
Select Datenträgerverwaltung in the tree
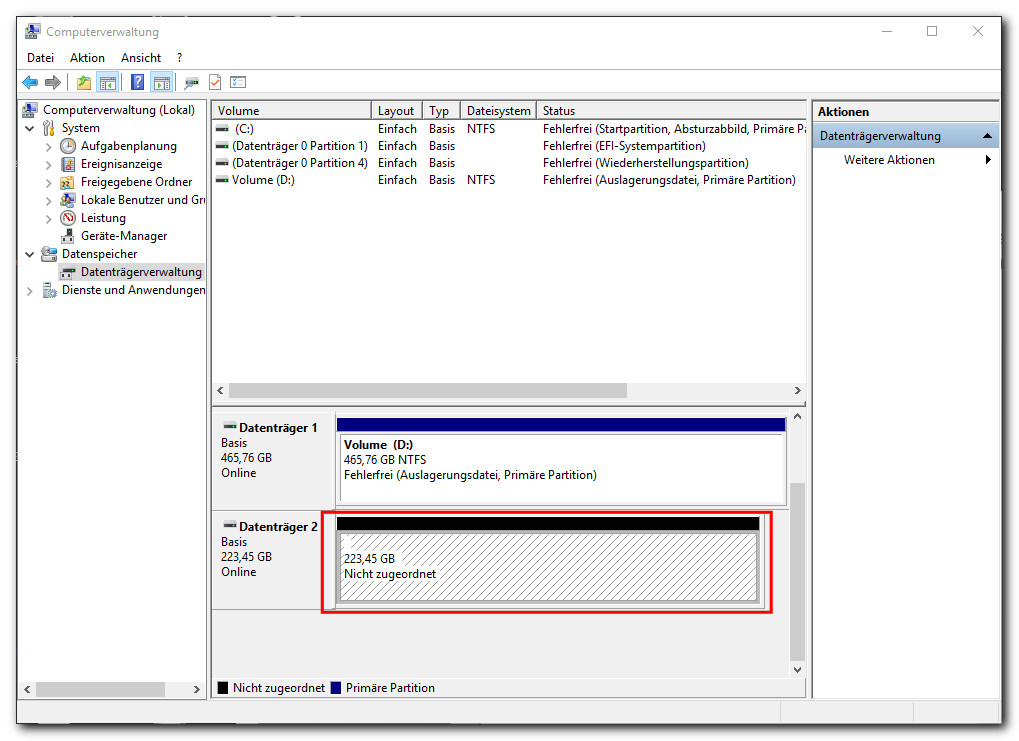pos(141,272)
